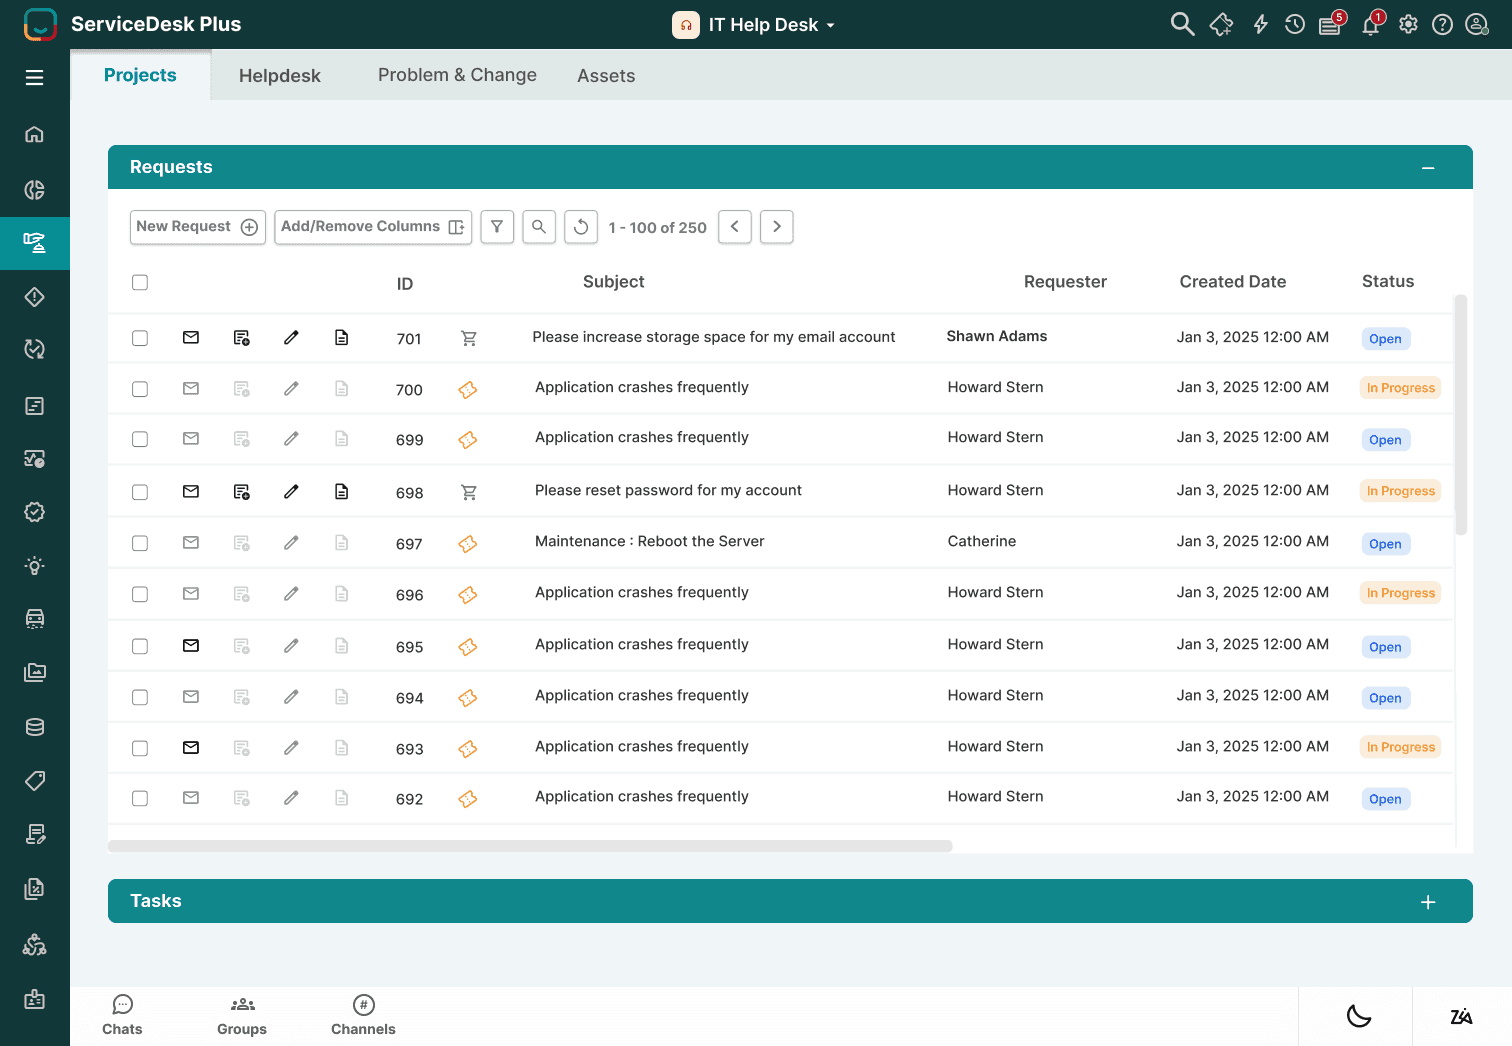
Task: Expand the Tasks panel with plus
Action: click(1428, 902)
